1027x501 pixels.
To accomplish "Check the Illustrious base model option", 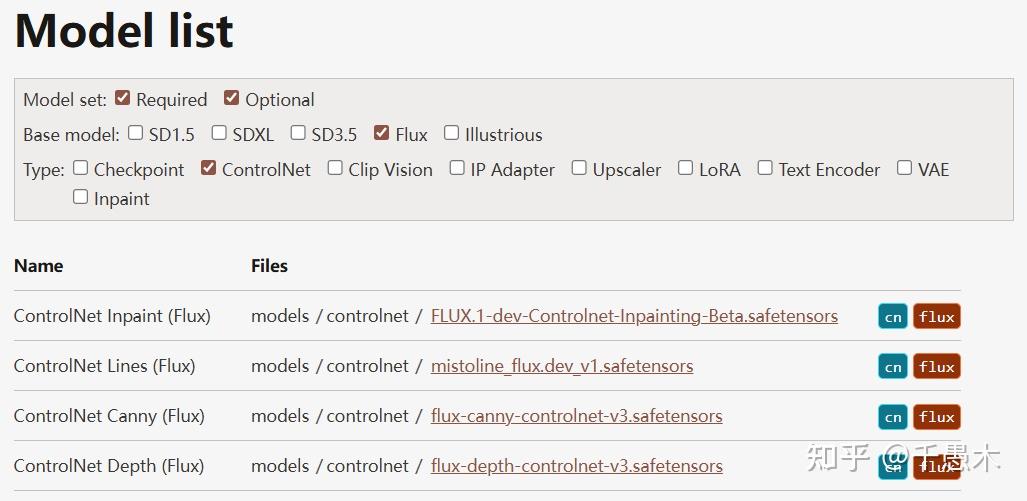I will [452, 133].
